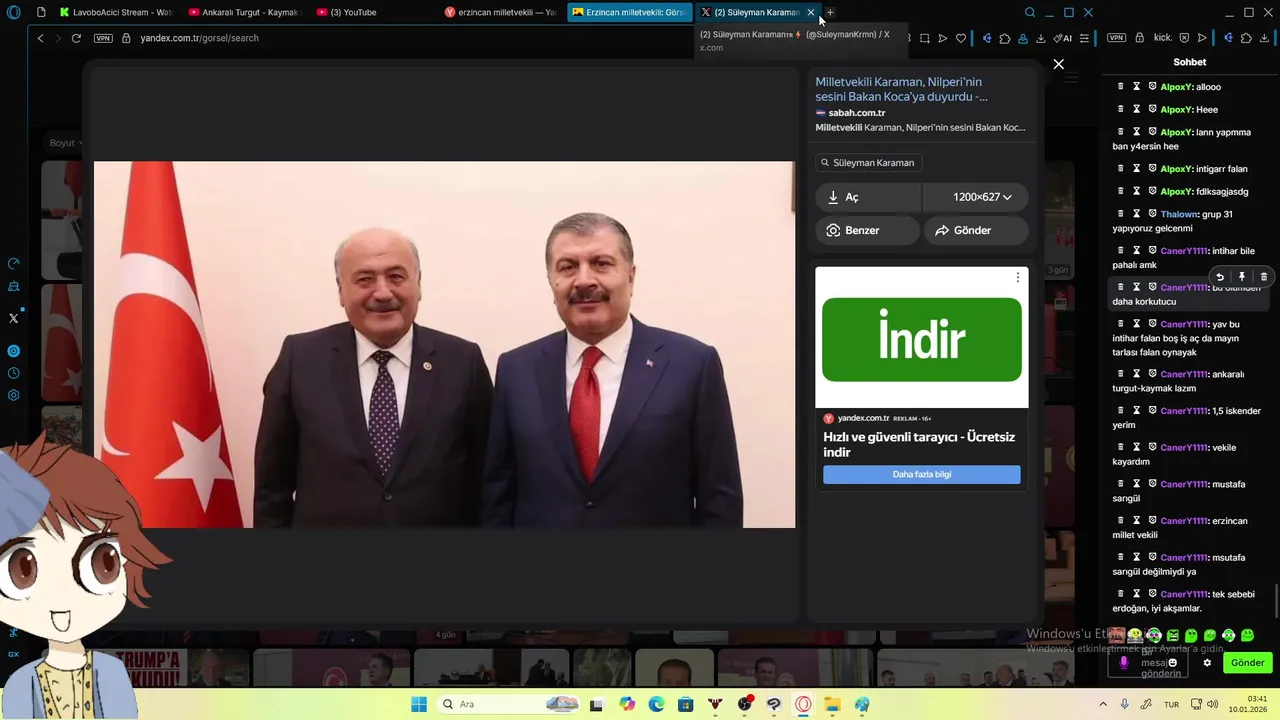Open Copilot from the taskbar

tap(627, 704)
